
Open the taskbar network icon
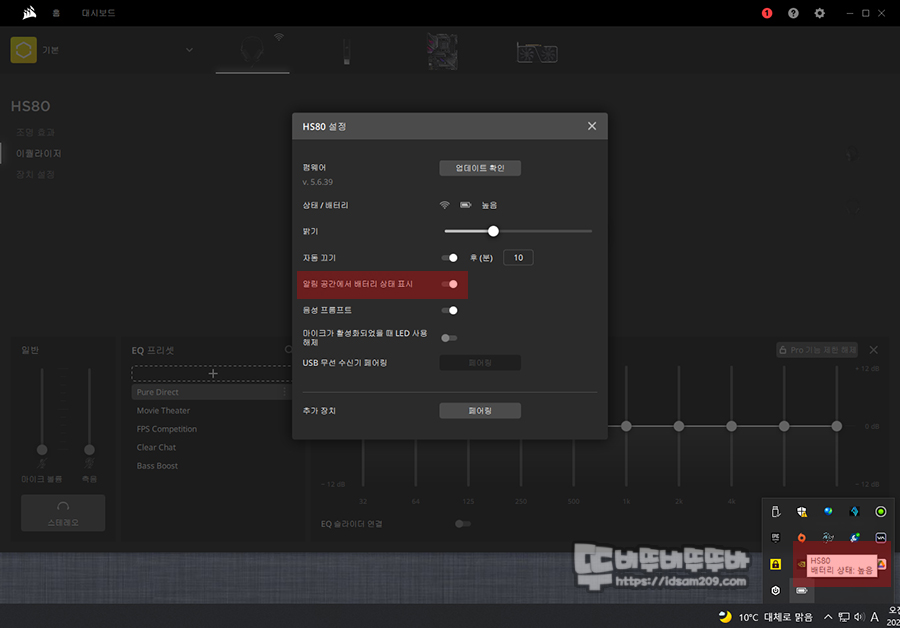click(844, 617)
